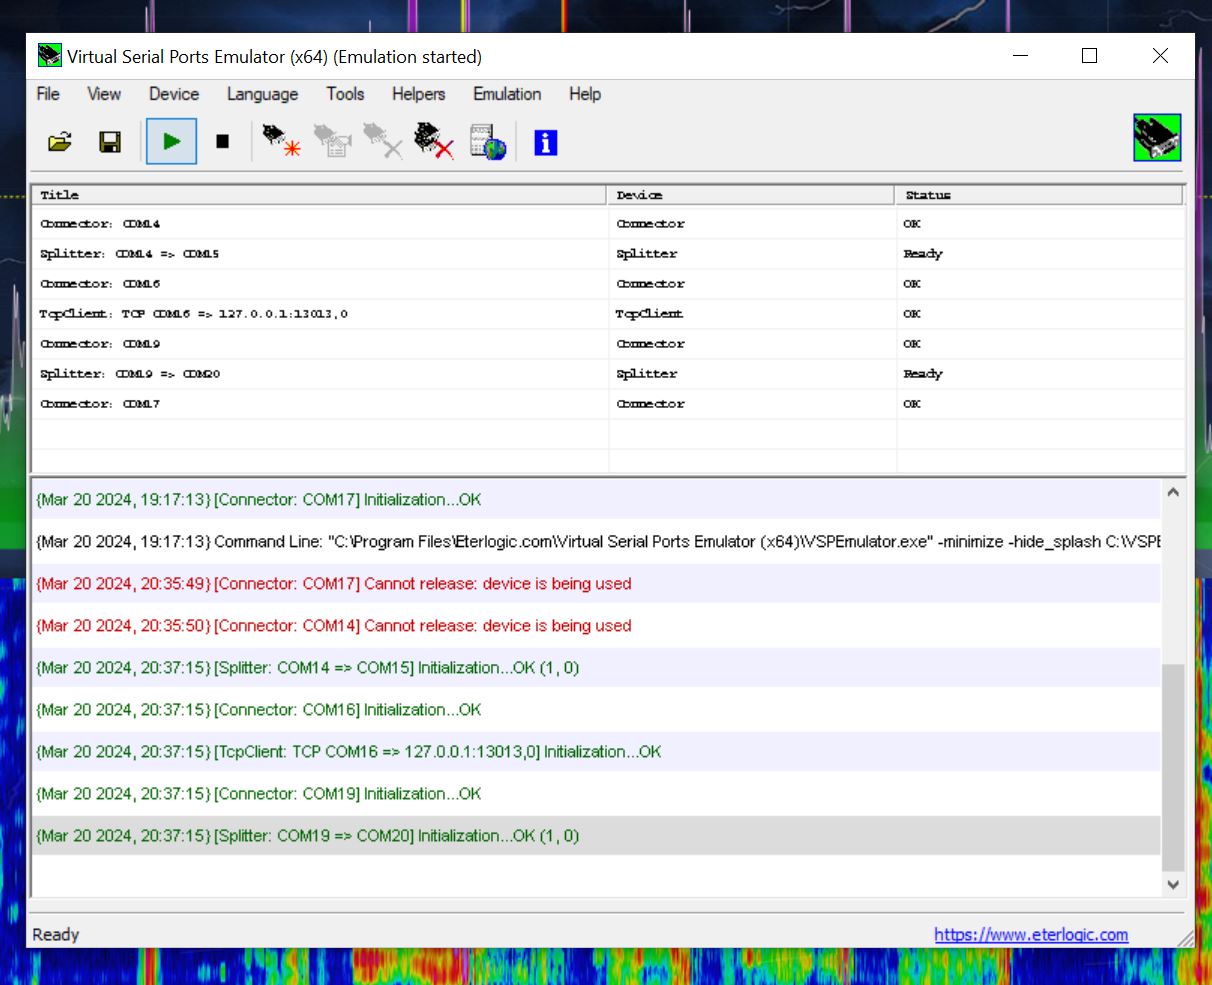This screenshot has width=1212, height=985.
Task: Click the greyed-out device properties icon
Action: 333,142
